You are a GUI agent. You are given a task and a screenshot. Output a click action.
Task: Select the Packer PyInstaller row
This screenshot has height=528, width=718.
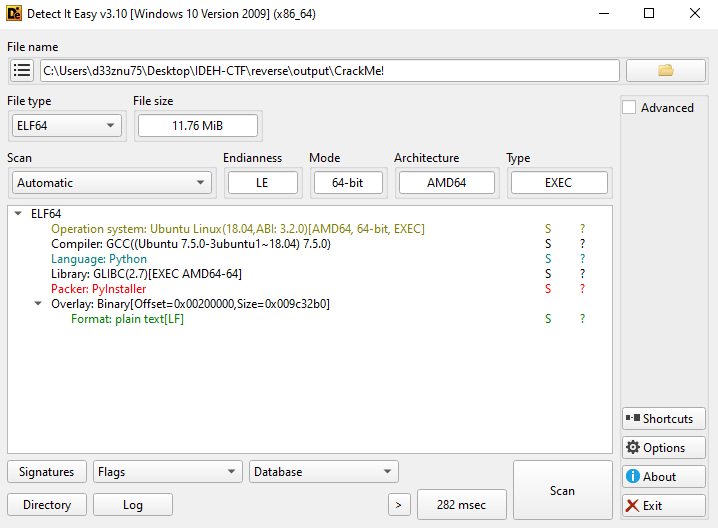[98, 289]
